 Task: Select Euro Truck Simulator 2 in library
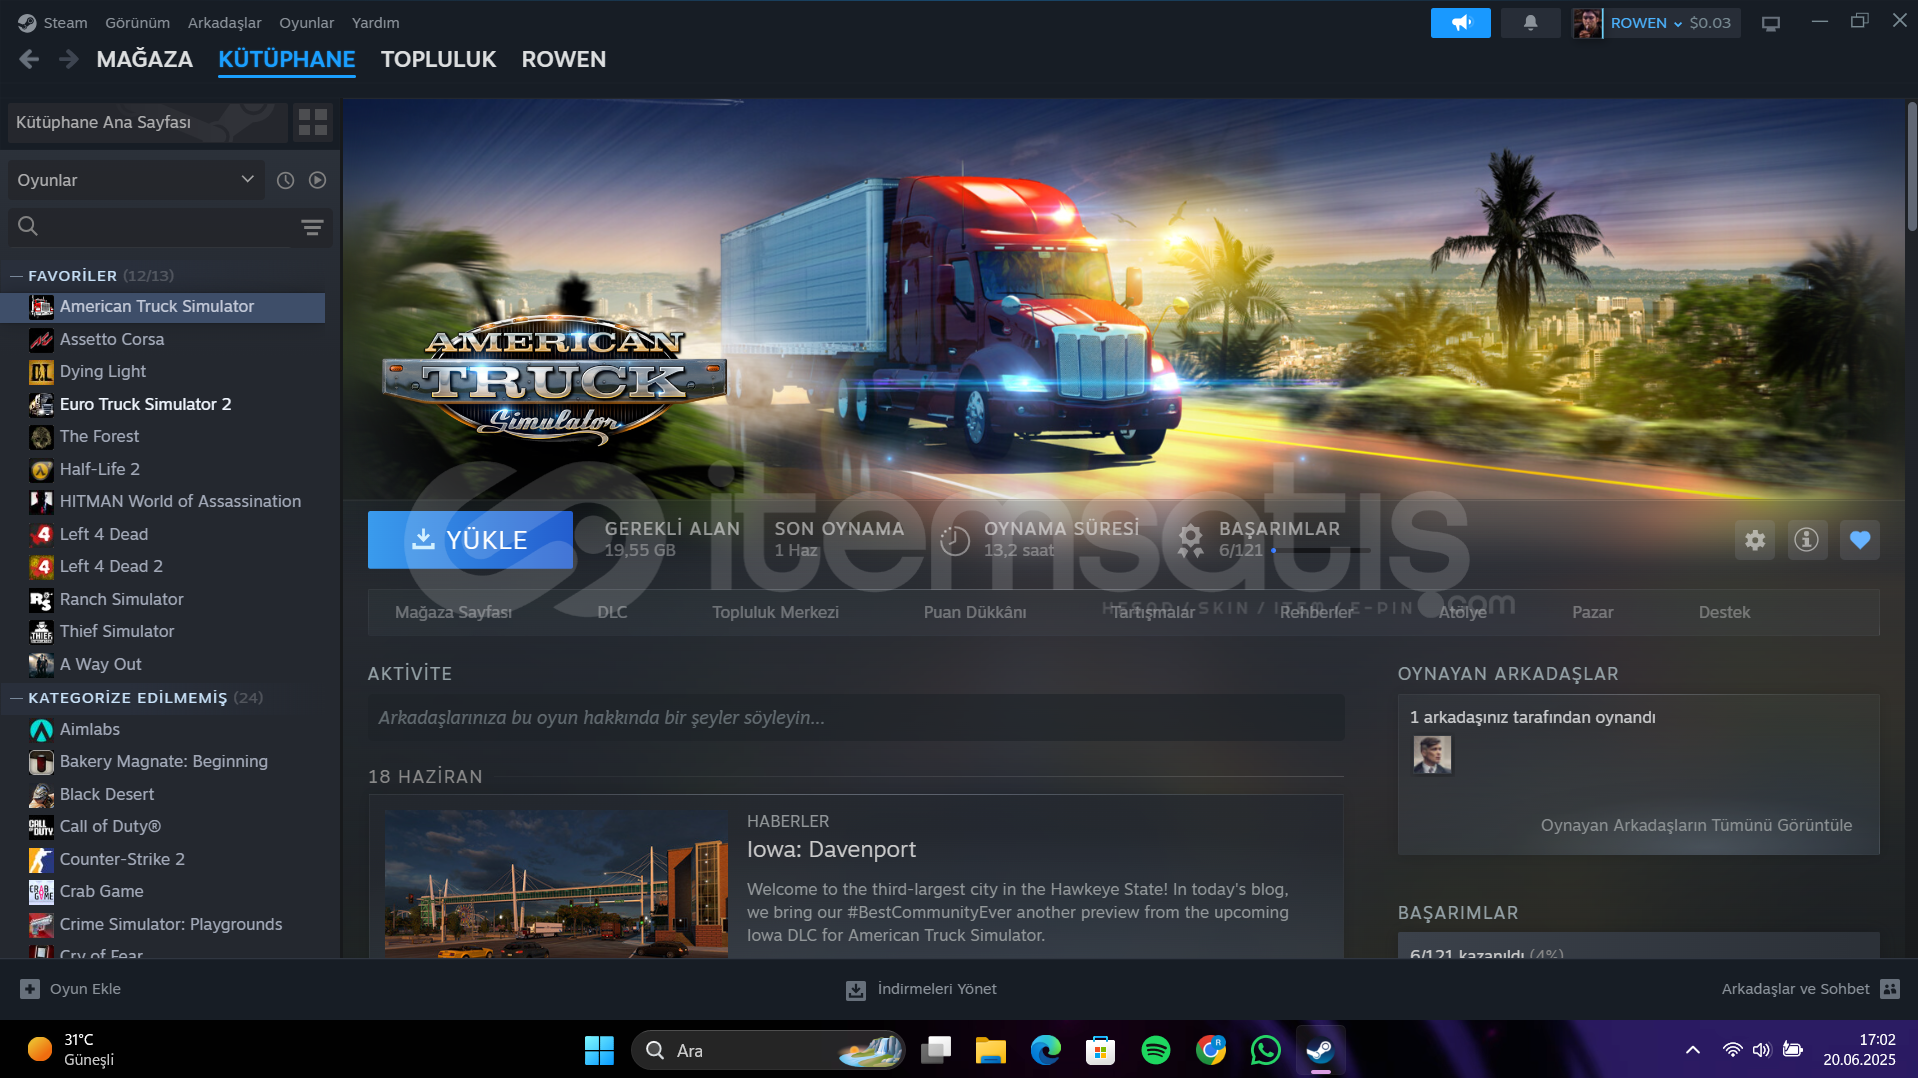point(145,404)
